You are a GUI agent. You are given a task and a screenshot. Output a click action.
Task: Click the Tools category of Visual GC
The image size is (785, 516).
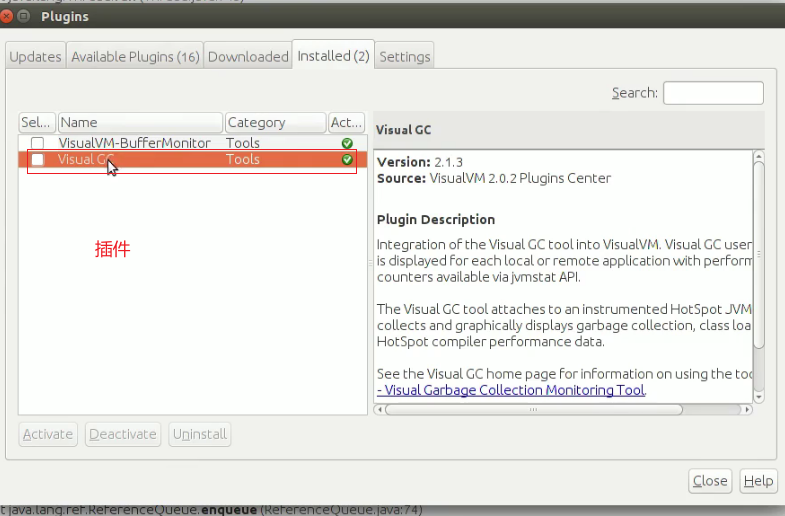pos(243,160)
